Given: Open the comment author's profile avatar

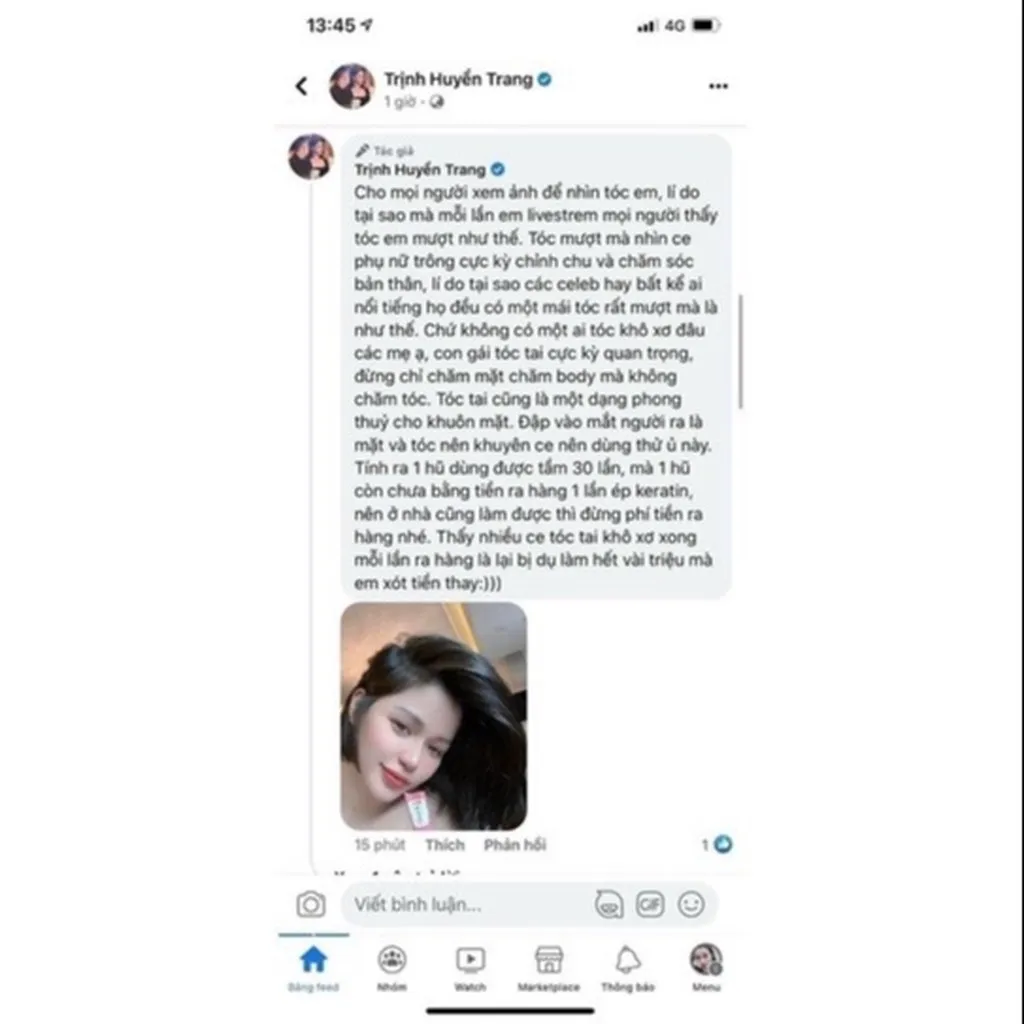Looking at the screenshot, I should pyautogui.click(x=311, y=157).
